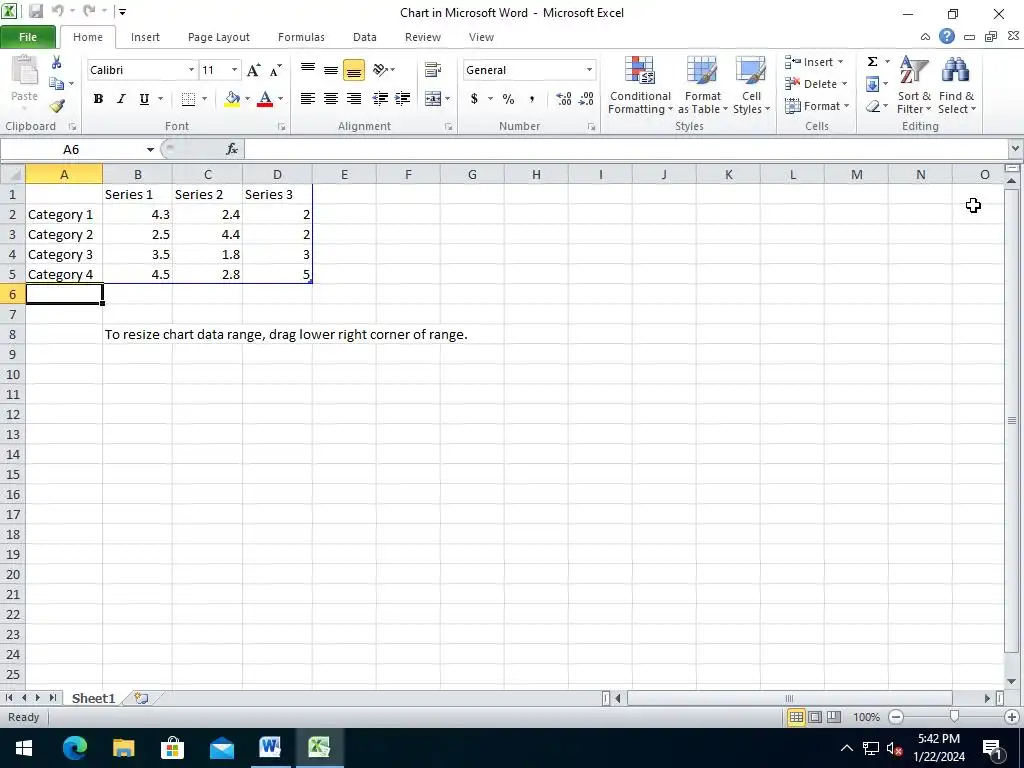Open the File tab
Screen dimensions: 1024x768
(28, 37)
